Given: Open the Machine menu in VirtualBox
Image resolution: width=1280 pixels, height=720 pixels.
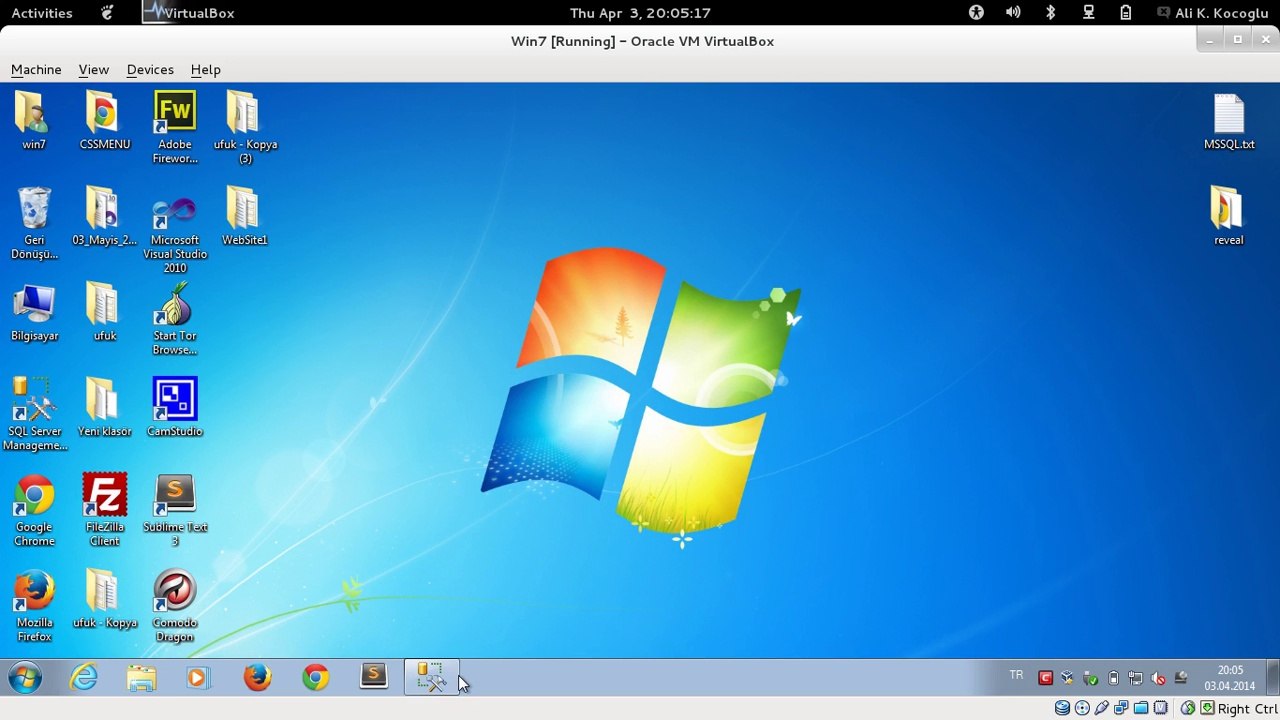Looking at the screenshot, I should pos(36,69).
